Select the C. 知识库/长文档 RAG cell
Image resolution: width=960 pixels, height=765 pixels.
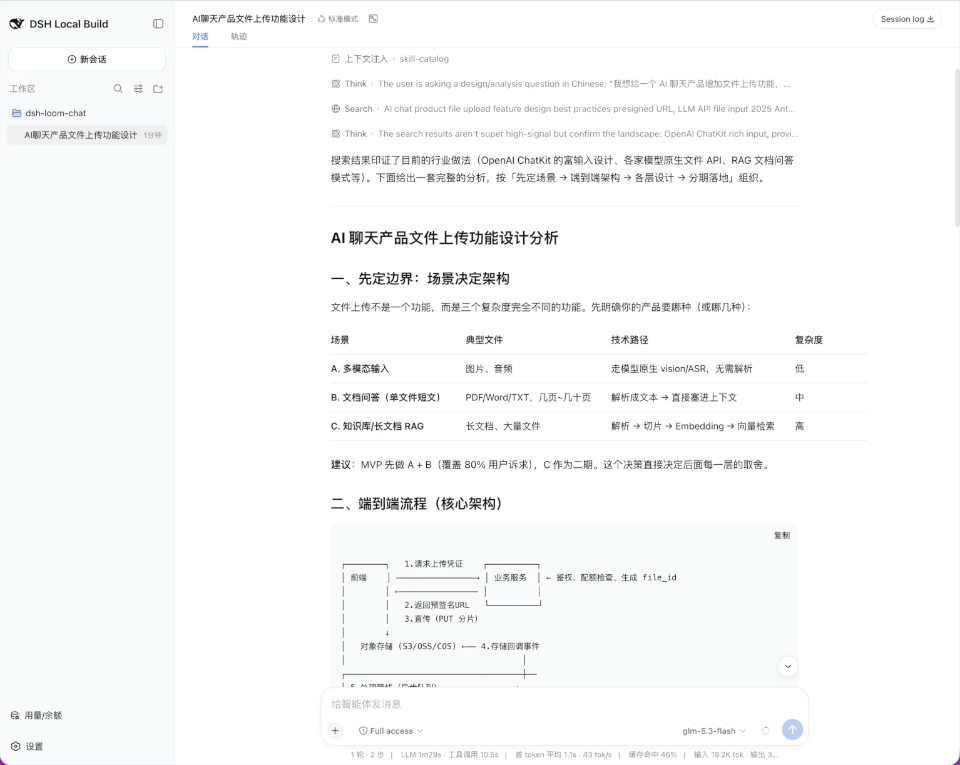pyautogui.click(x=377, y=426)
